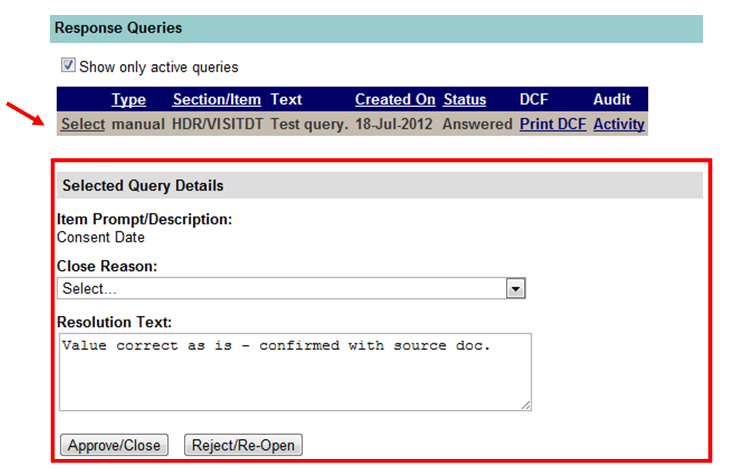Click the resize handle of Resolution Text box

pos(526,405)
